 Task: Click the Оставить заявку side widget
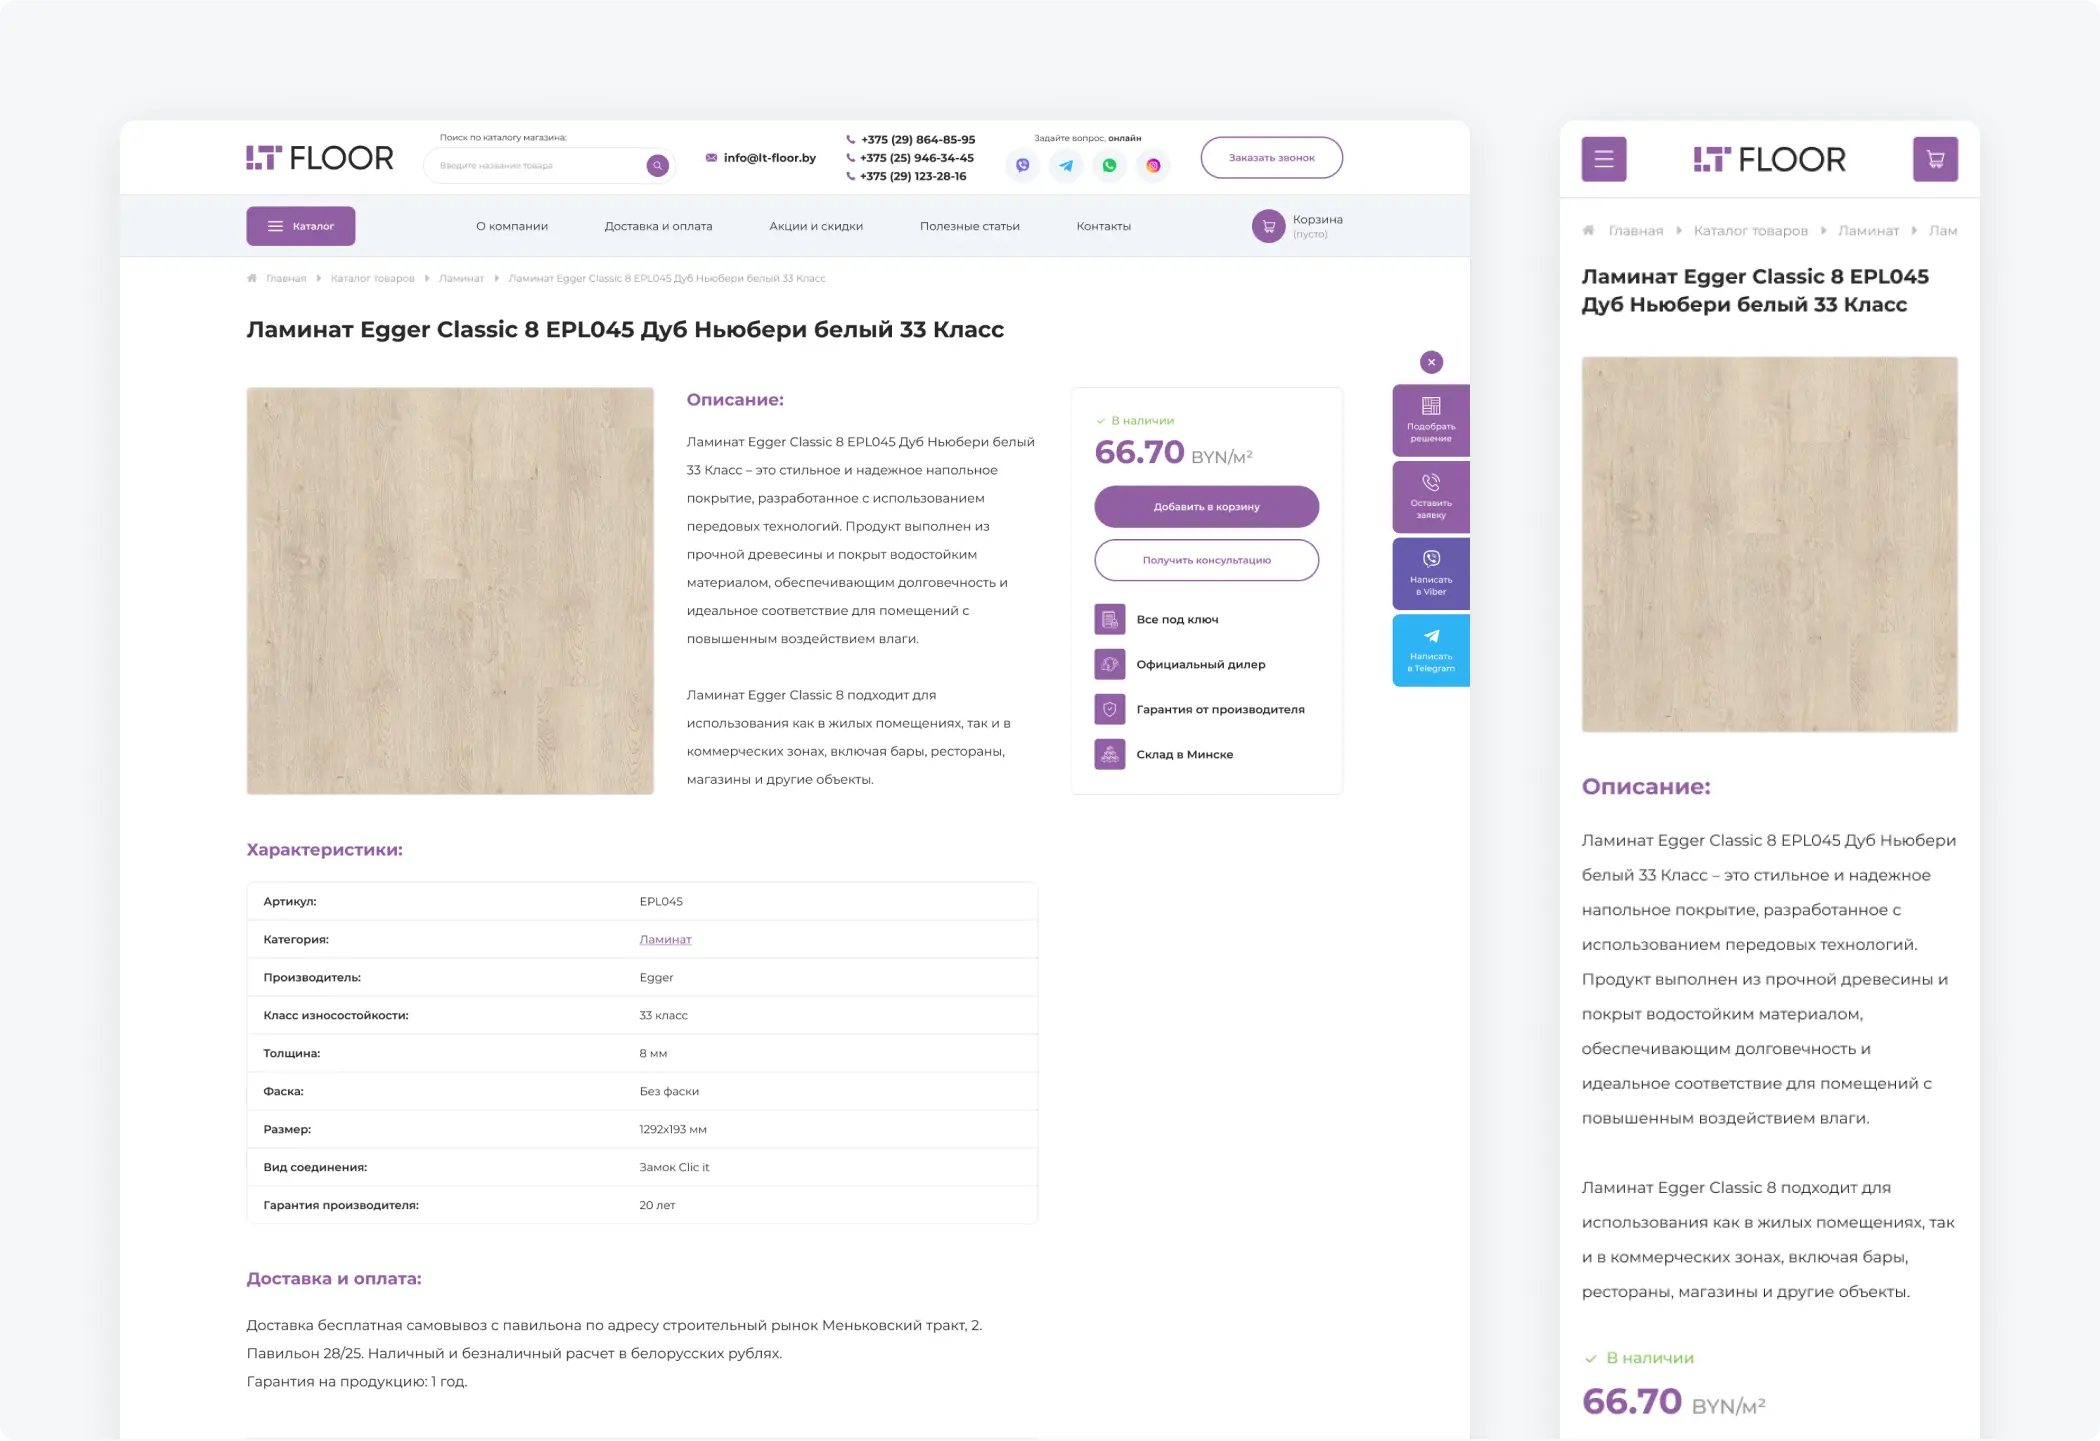pos(1430,497)
